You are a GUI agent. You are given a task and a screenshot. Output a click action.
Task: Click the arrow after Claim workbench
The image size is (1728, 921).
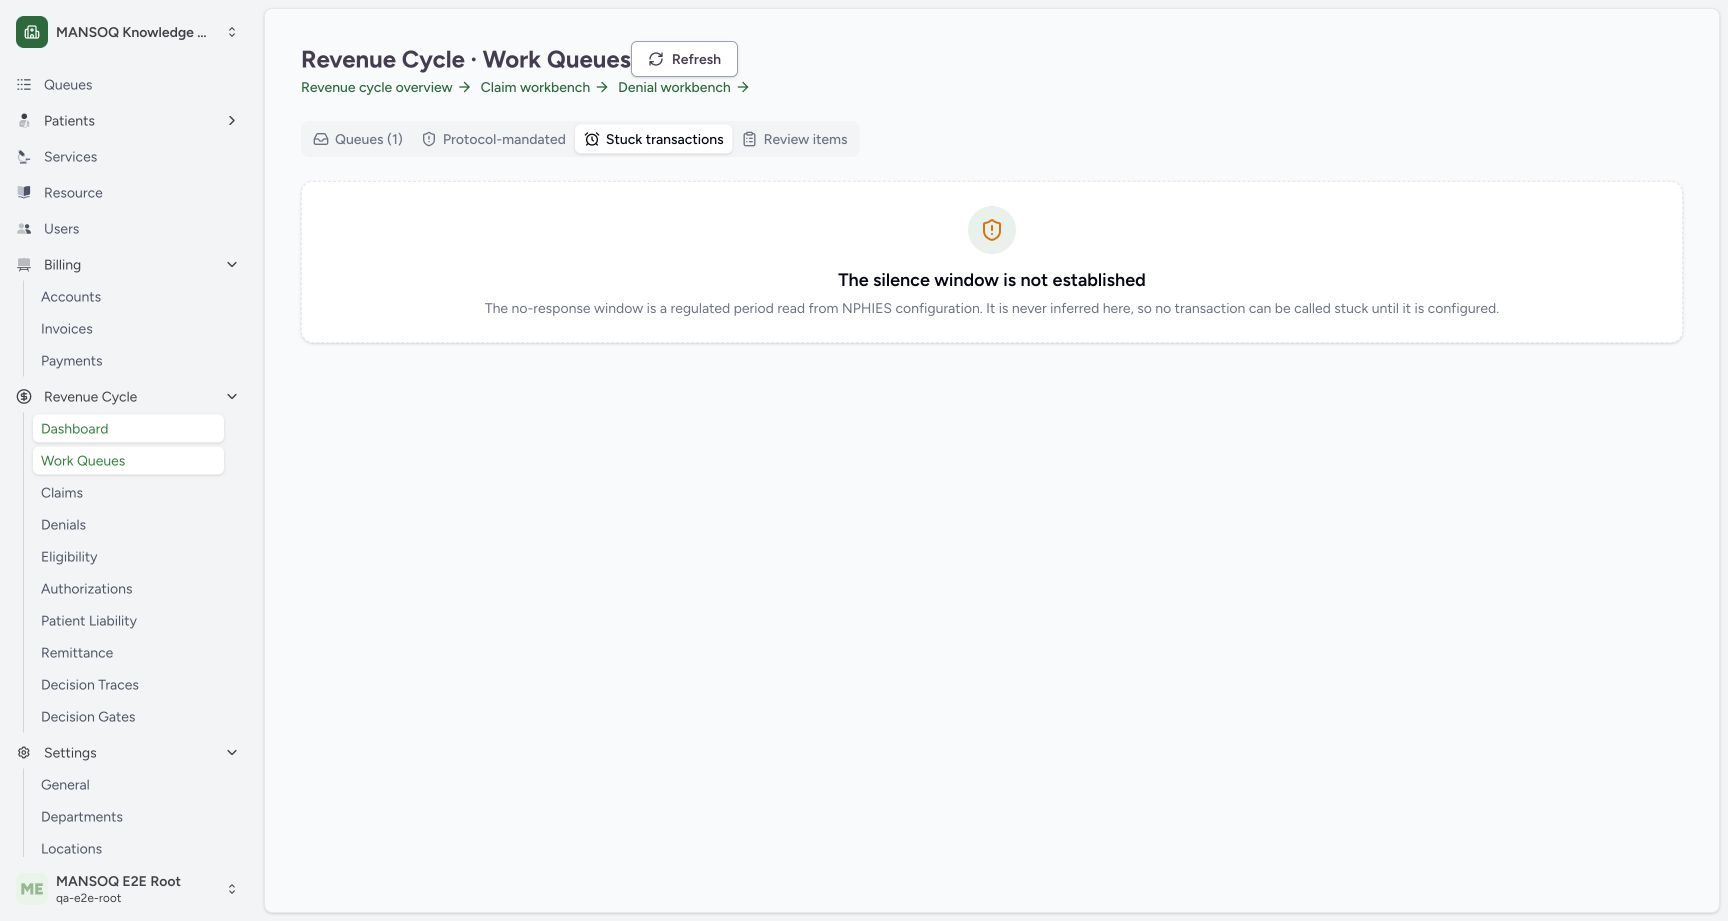(x=602, y=87)
